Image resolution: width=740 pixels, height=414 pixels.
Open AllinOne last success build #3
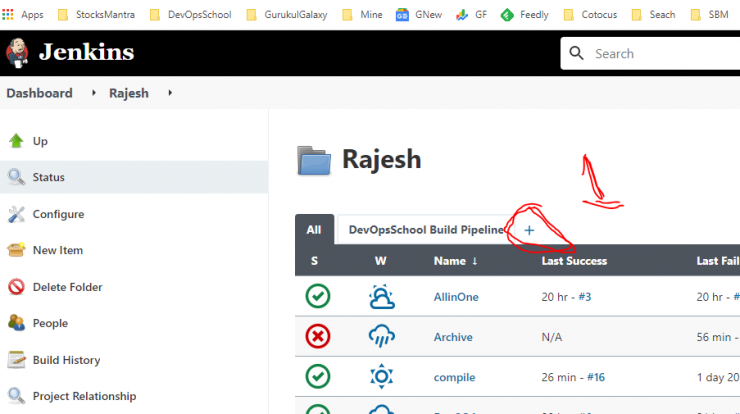point(585,297)
